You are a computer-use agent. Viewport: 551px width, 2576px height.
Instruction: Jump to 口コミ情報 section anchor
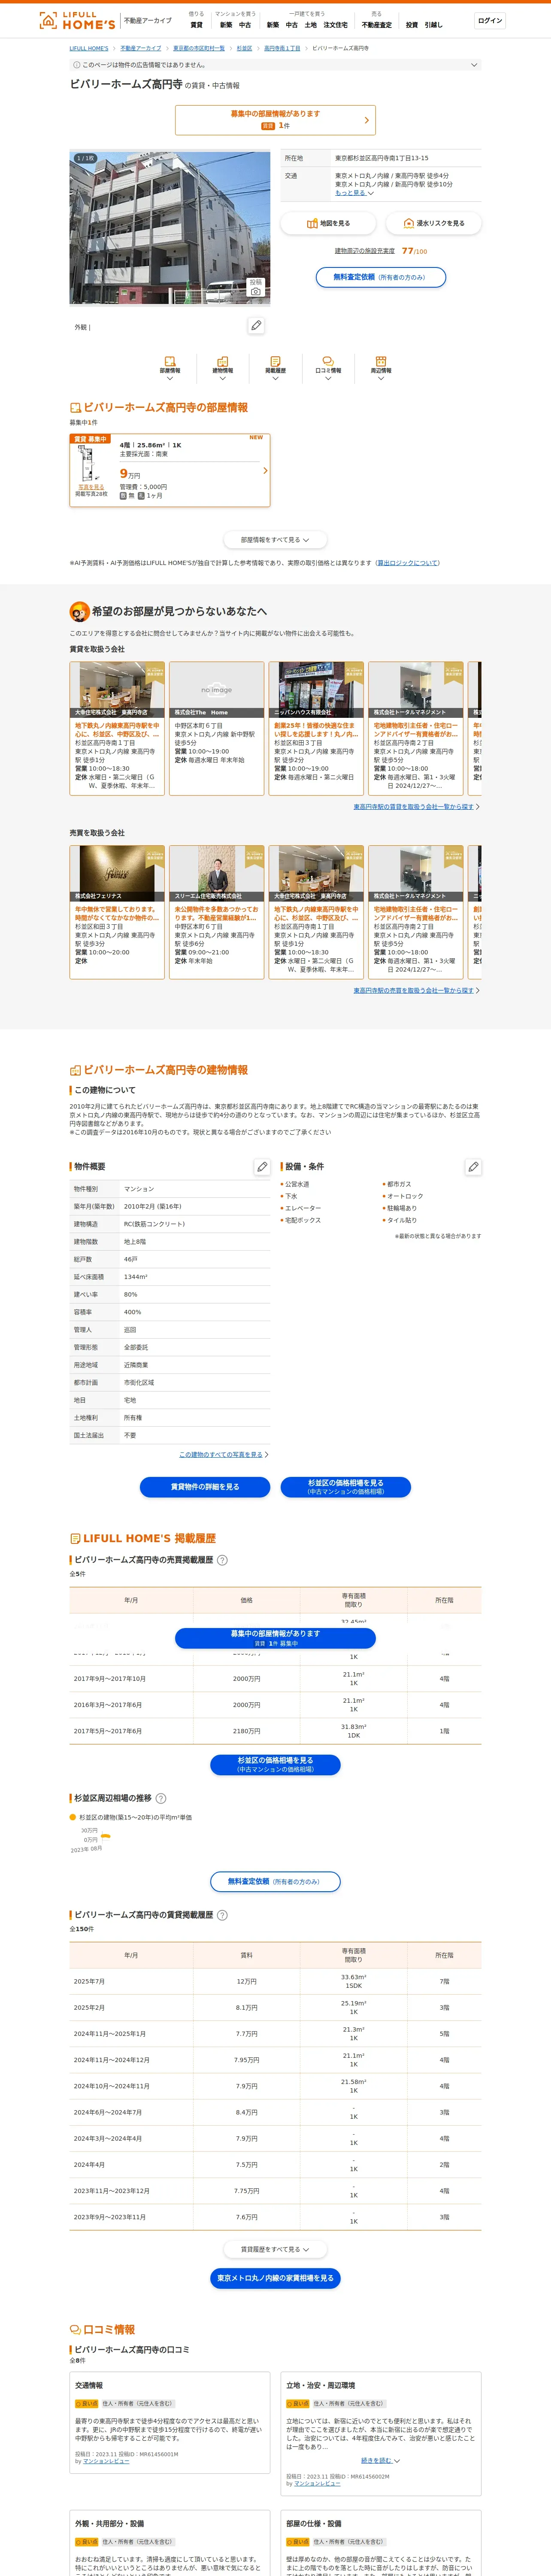[328, 367]
